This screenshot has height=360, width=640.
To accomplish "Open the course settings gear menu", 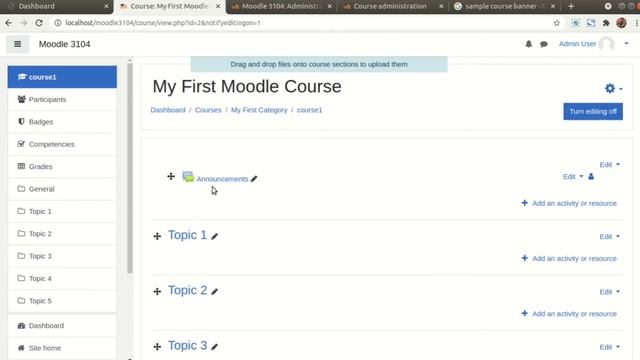I will pos(610,88).
